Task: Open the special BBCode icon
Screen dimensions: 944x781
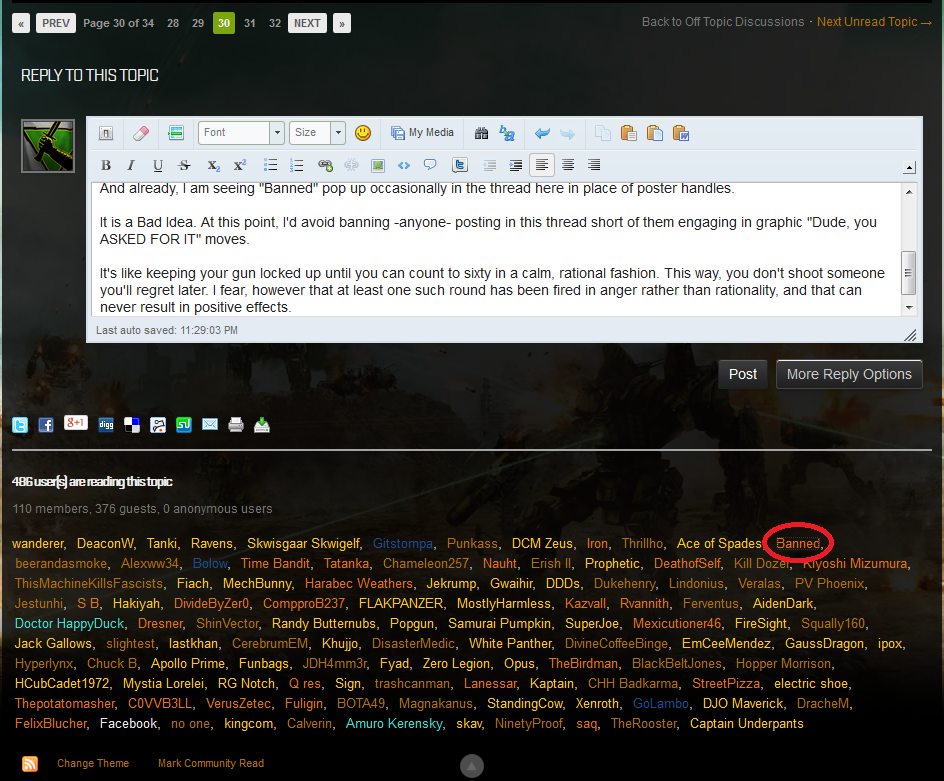Action: pyautogui.click(x=176, y=133)
